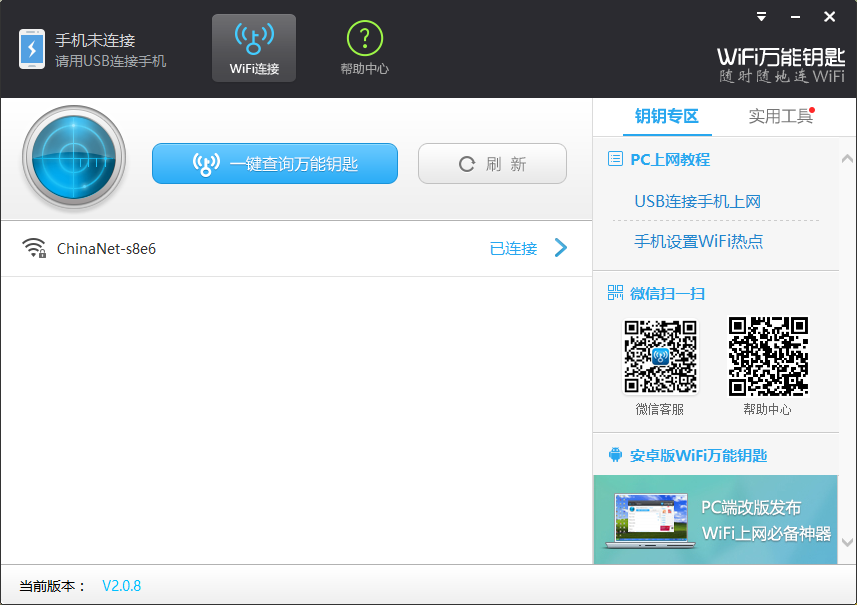This screenshot has width=857, height=605.
Task: Select the ChinaNet-s8e6 network name
Action: [106, 249]
